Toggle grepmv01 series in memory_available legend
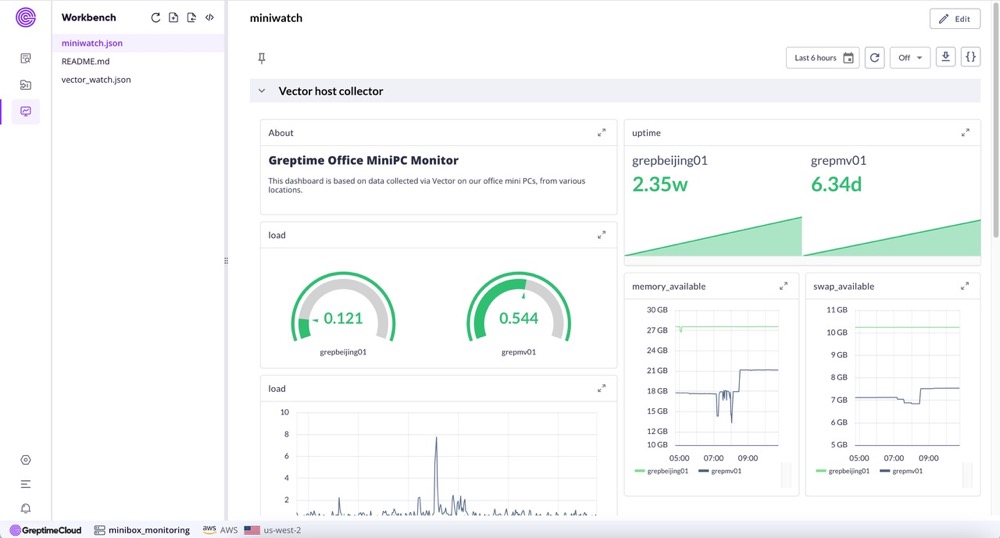 tap(720, 471)
